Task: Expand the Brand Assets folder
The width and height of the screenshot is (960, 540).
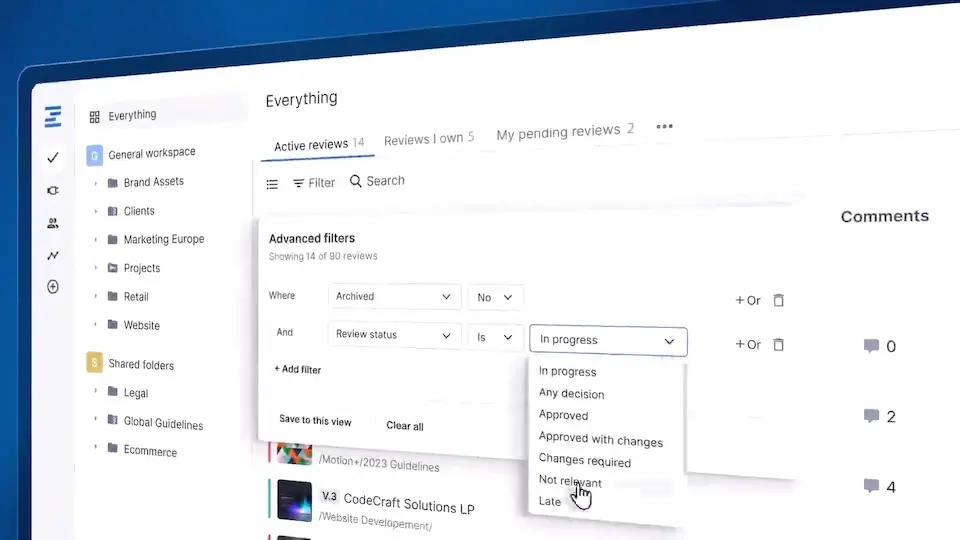Action: pyautogui.click(x=96, y=183)
